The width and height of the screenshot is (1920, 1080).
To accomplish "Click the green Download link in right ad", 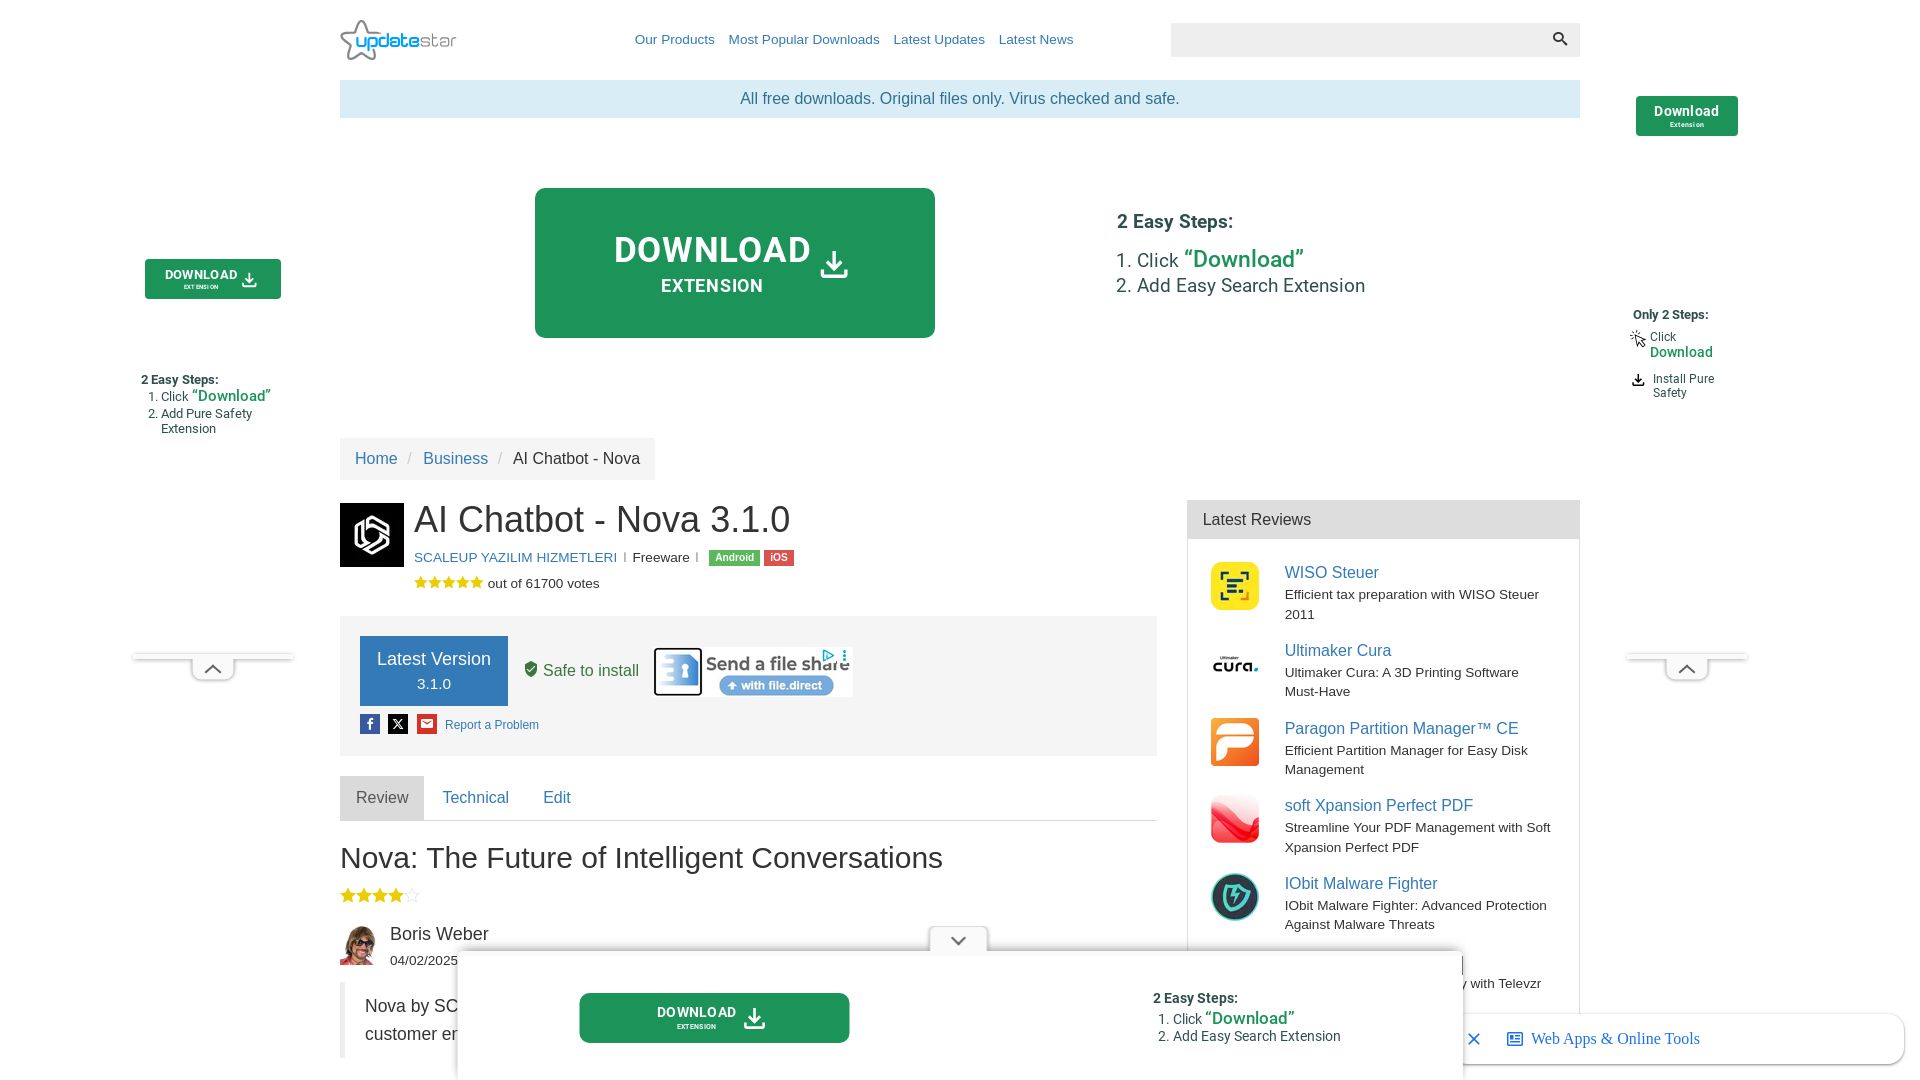I will coord(1681,352).
